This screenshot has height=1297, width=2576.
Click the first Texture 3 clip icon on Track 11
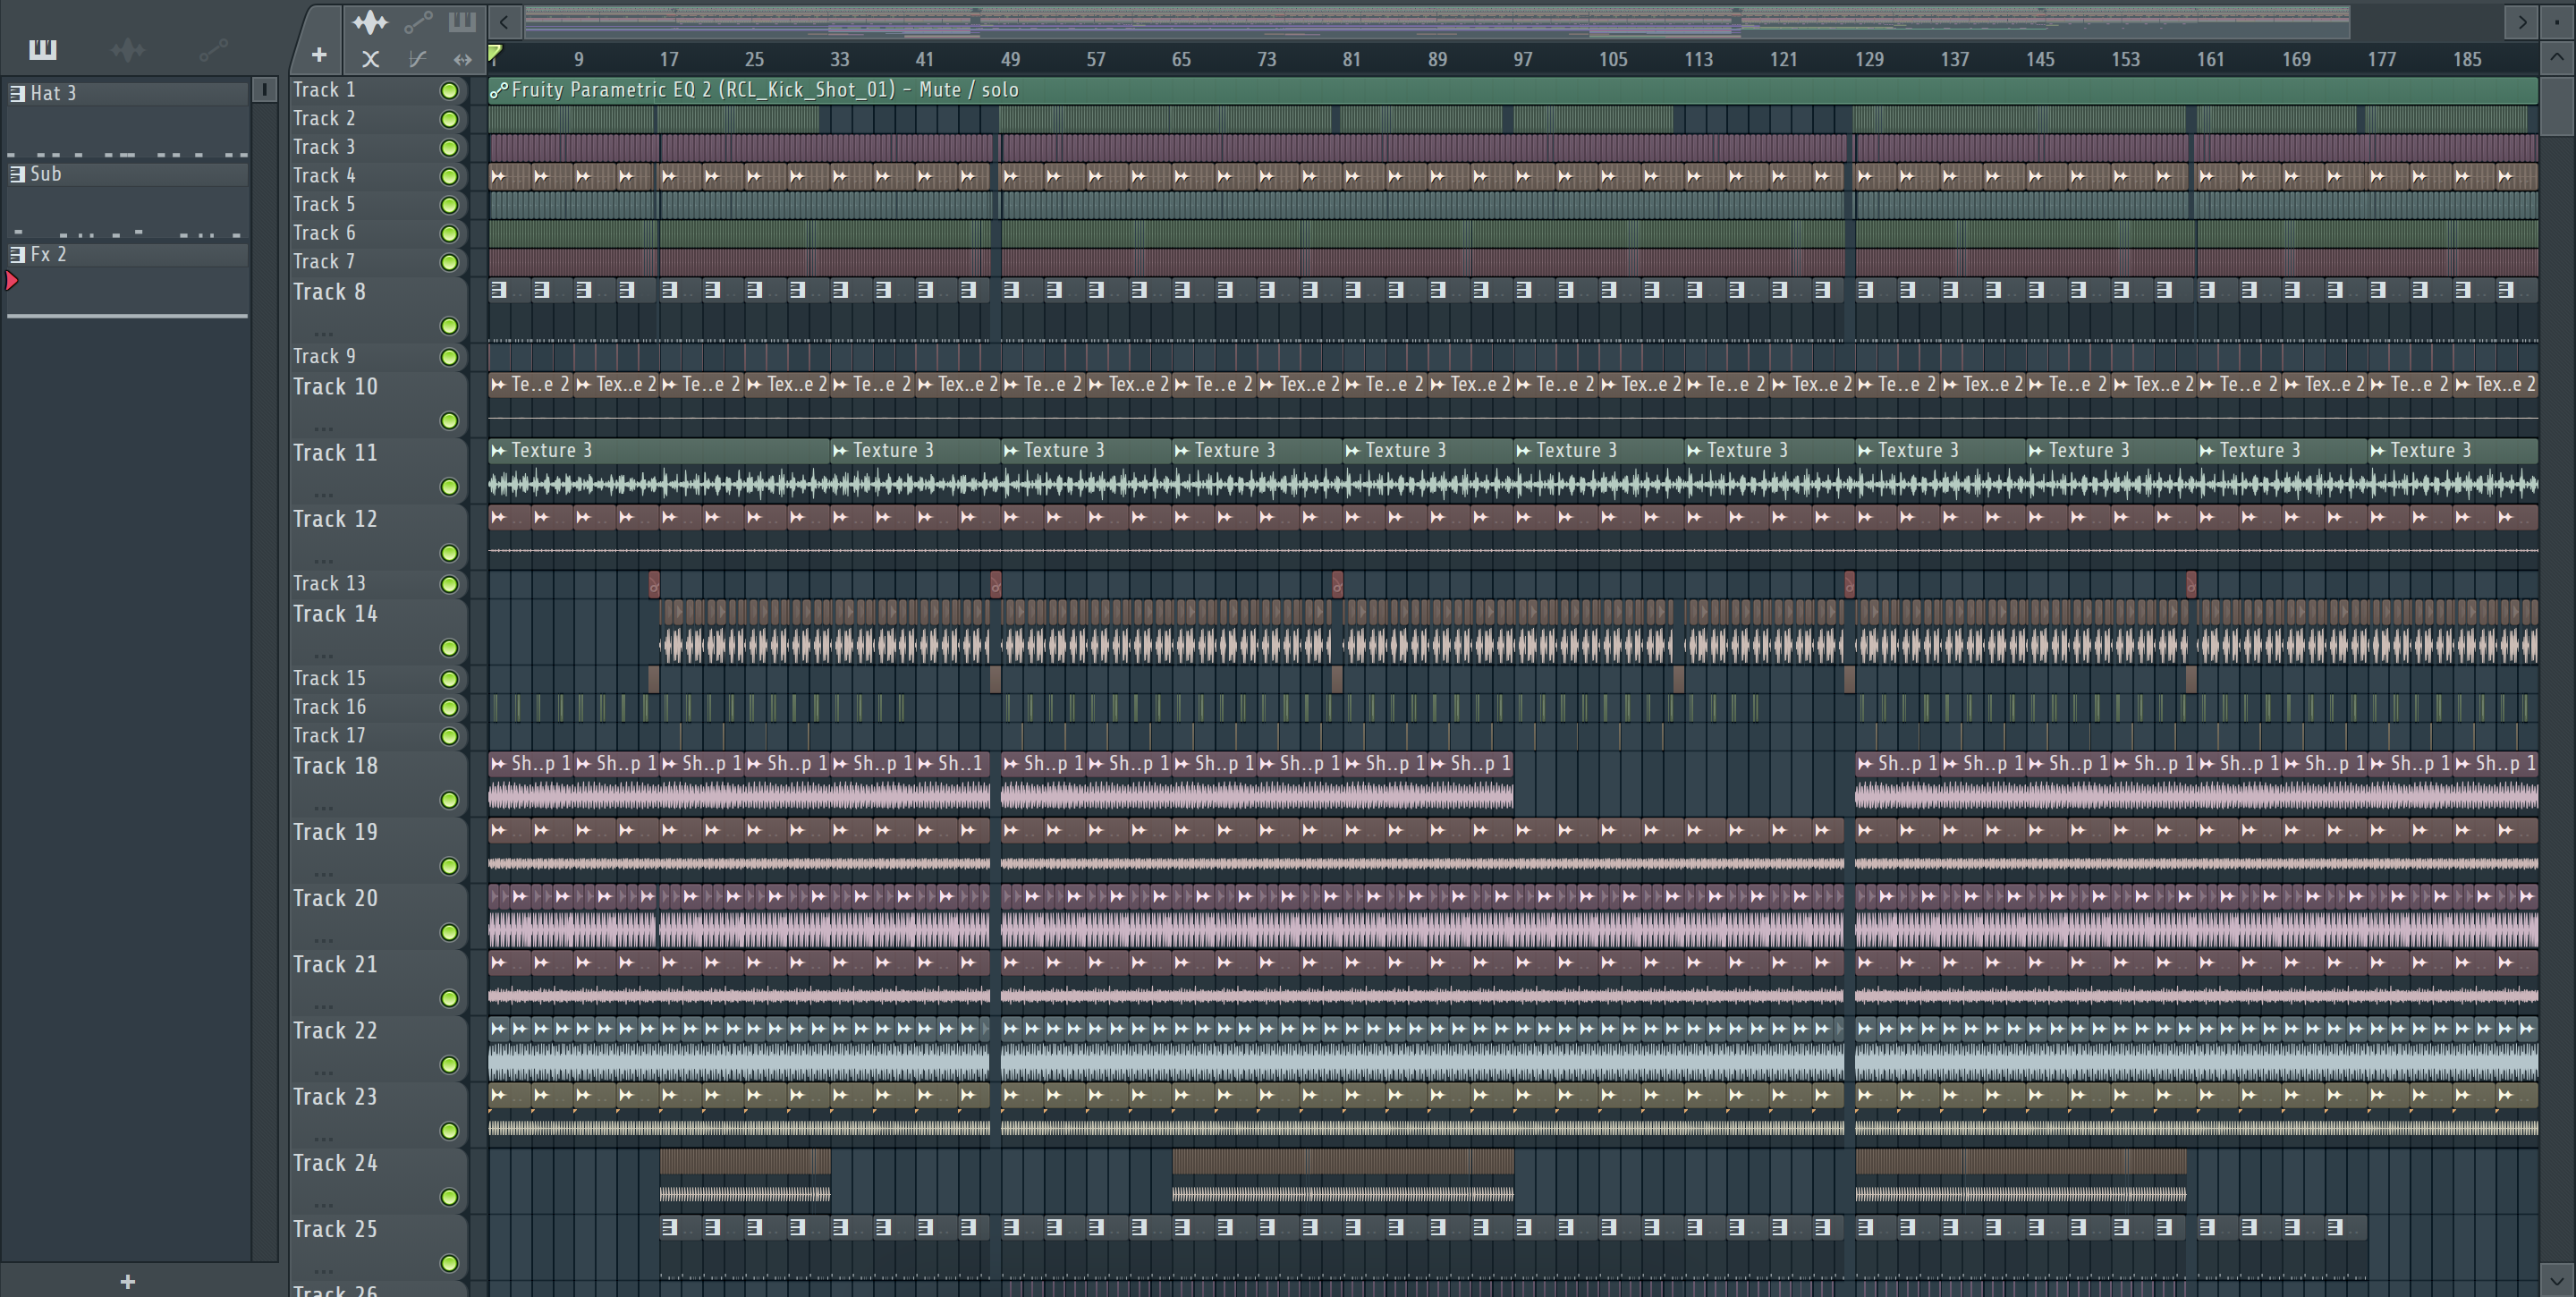[x=498, y=451]
